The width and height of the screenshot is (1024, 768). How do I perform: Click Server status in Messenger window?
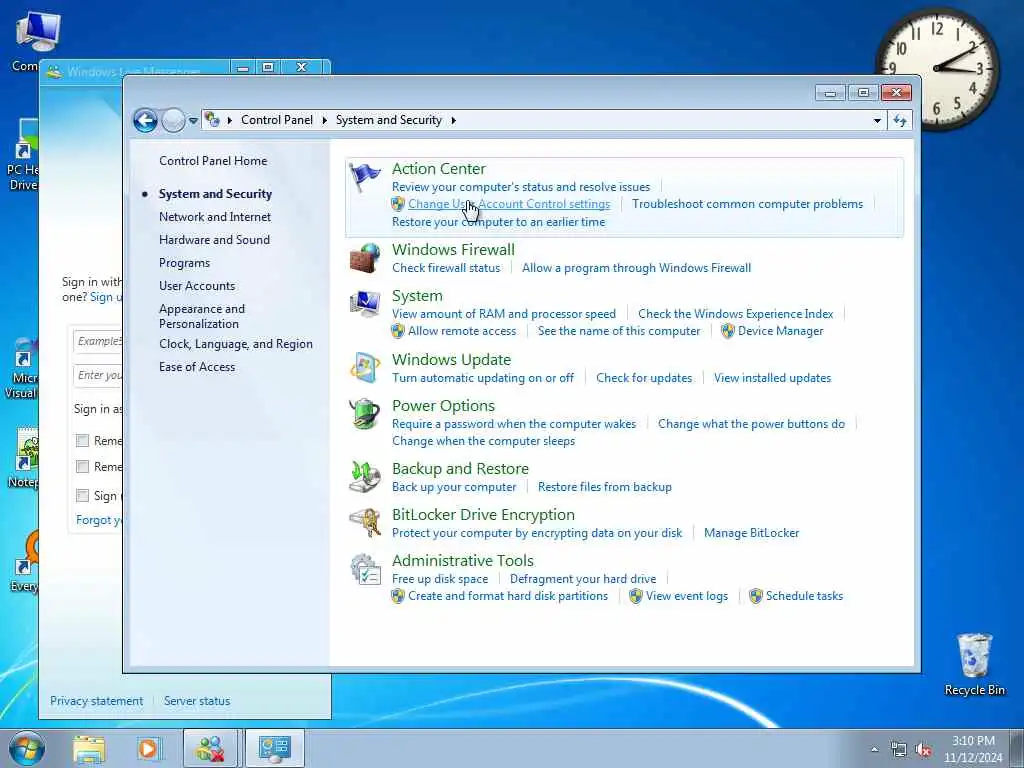coord(197,701)
